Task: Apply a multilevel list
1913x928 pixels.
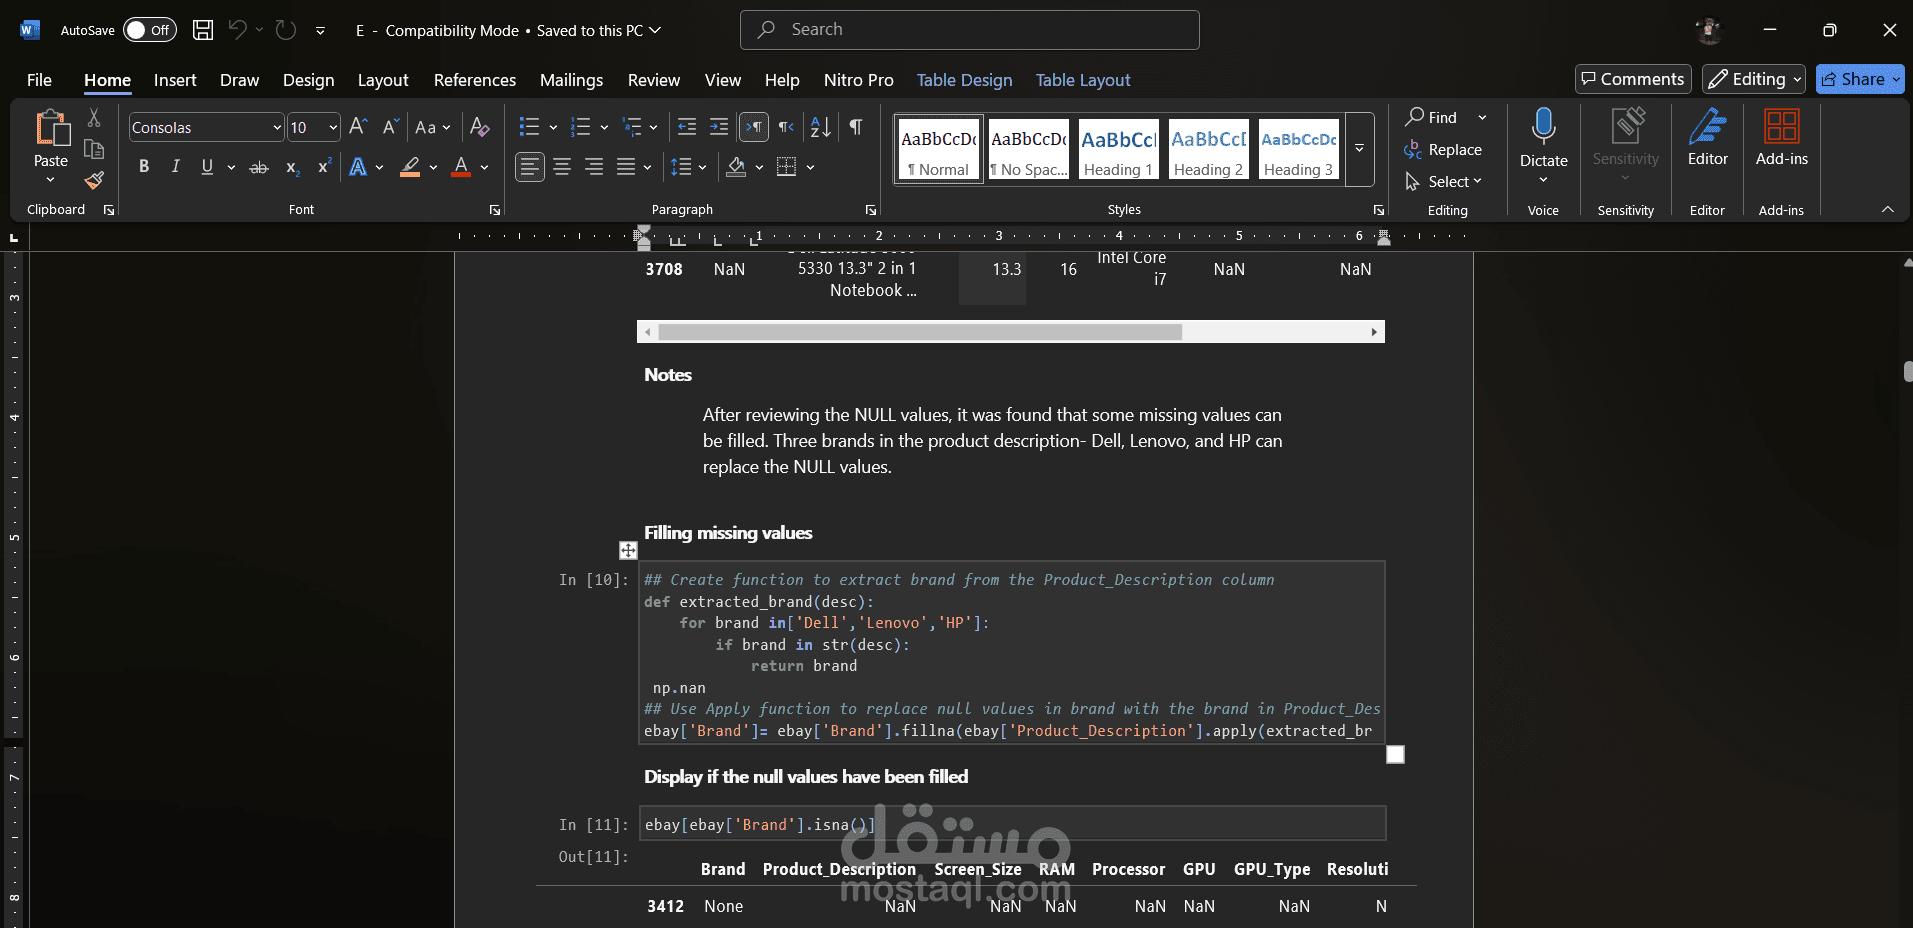Action: (x=632, y=127)
